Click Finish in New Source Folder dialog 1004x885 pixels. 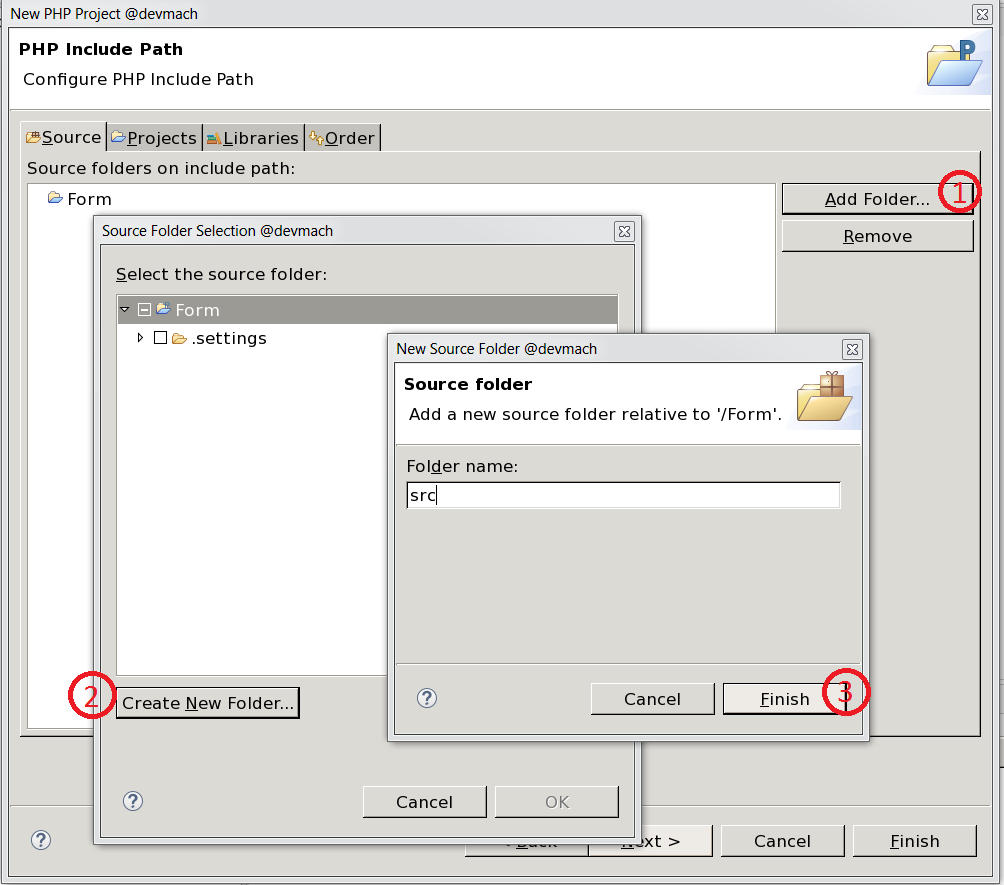[x=784, y=699]
